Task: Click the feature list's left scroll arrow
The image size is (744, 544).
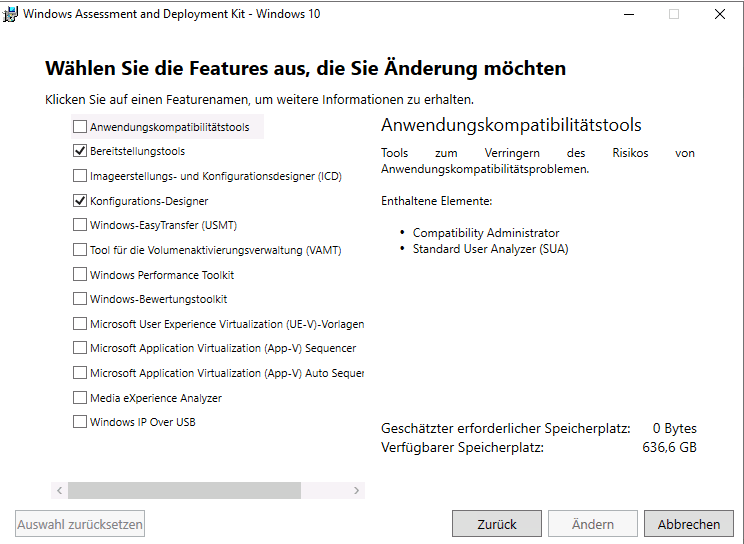Action: (59, 490)
